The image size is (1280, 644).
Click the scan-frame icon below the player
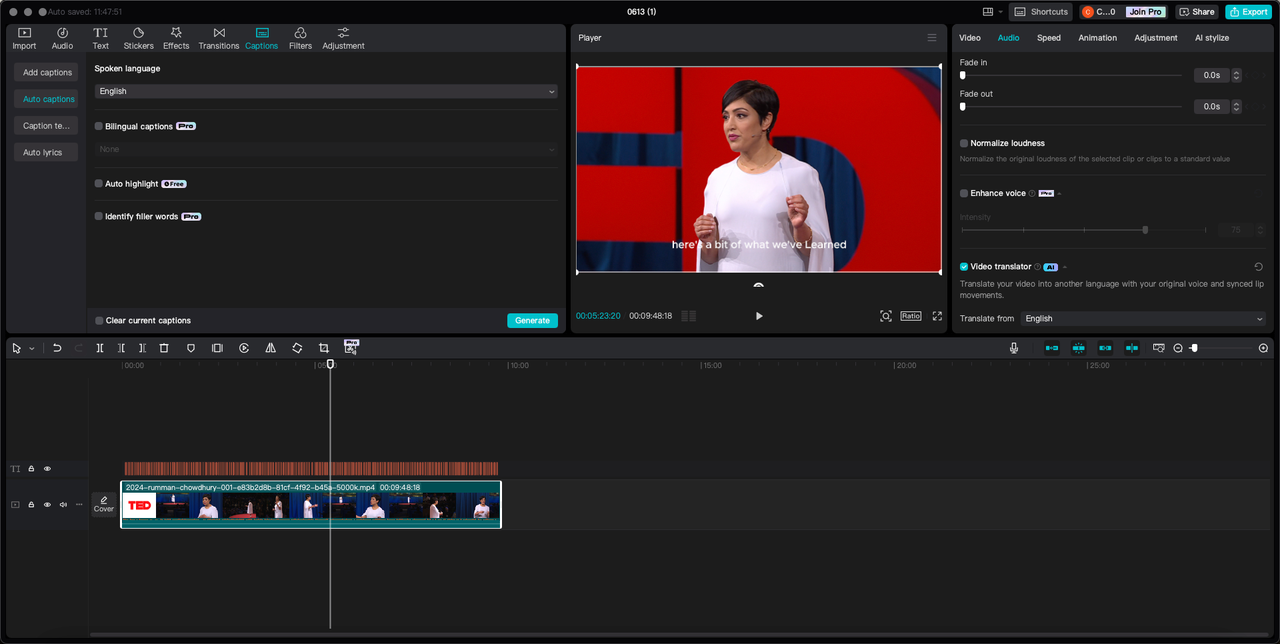click(x=886, y=316)
